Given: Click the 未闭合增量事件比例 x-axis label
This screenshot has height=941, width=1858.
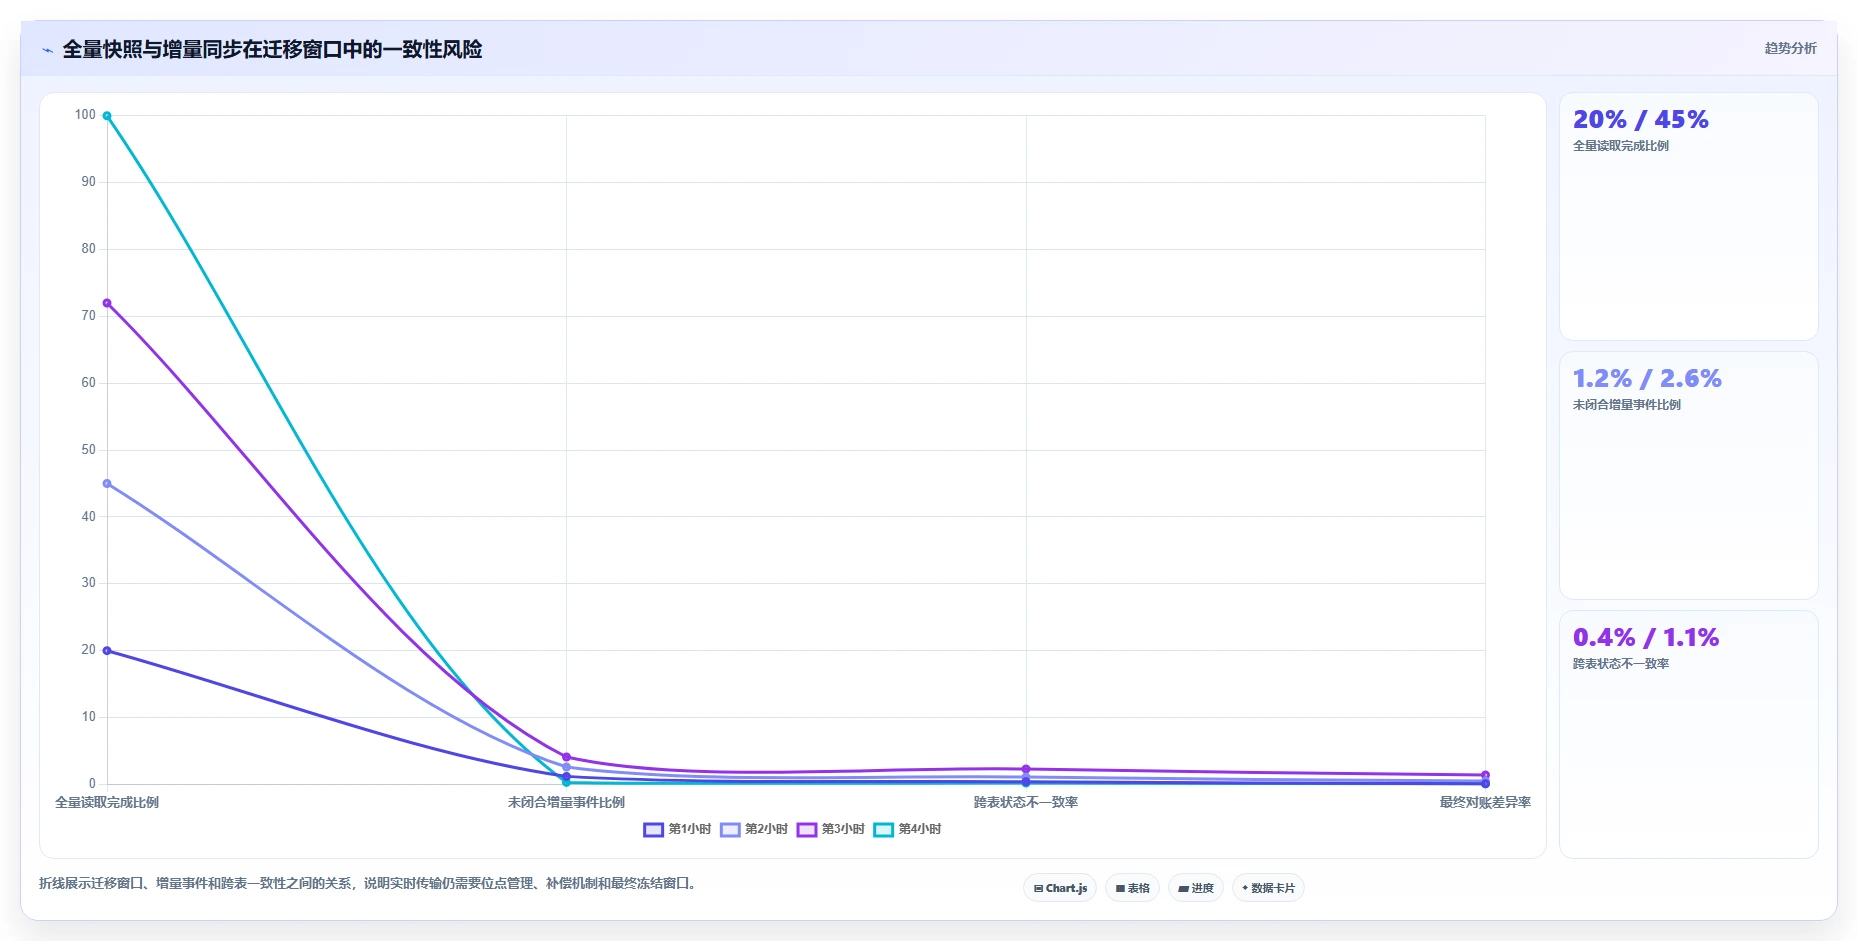Looking at the screenshot, I should (x=566, y=802).
